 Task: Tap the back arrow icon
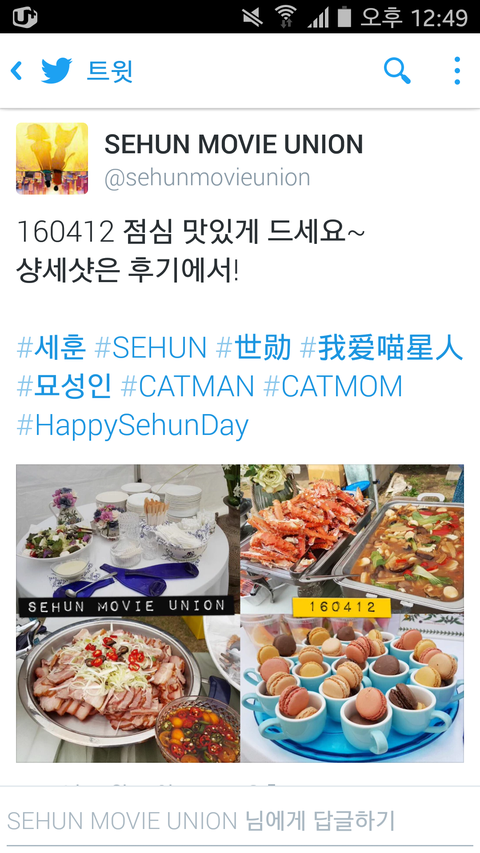[x=17, y=71]
